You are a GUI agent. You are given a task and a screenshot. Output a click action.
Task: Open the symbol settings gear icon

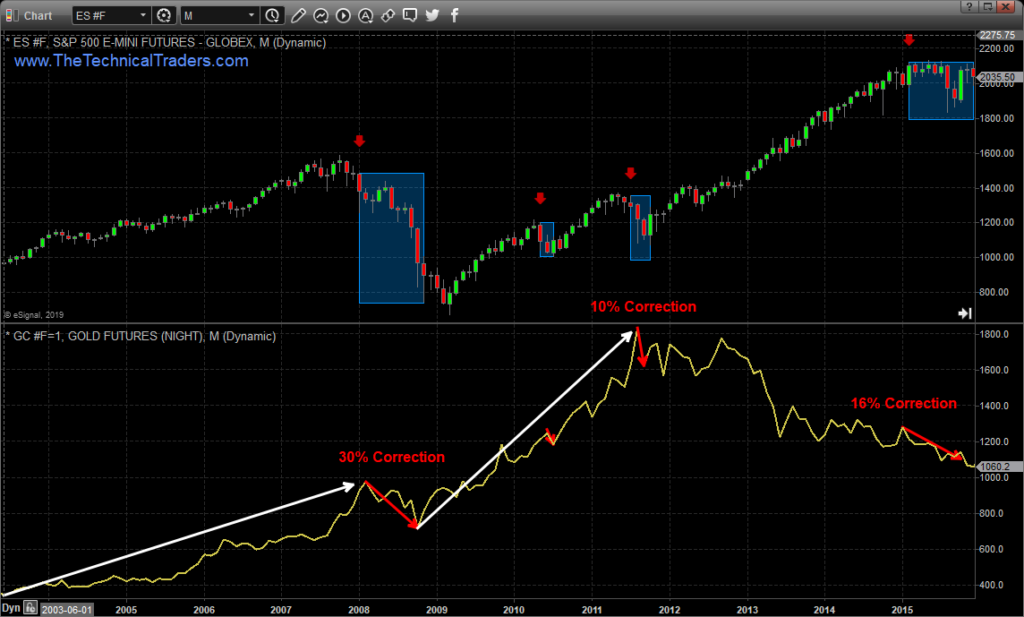pos(164,15)
